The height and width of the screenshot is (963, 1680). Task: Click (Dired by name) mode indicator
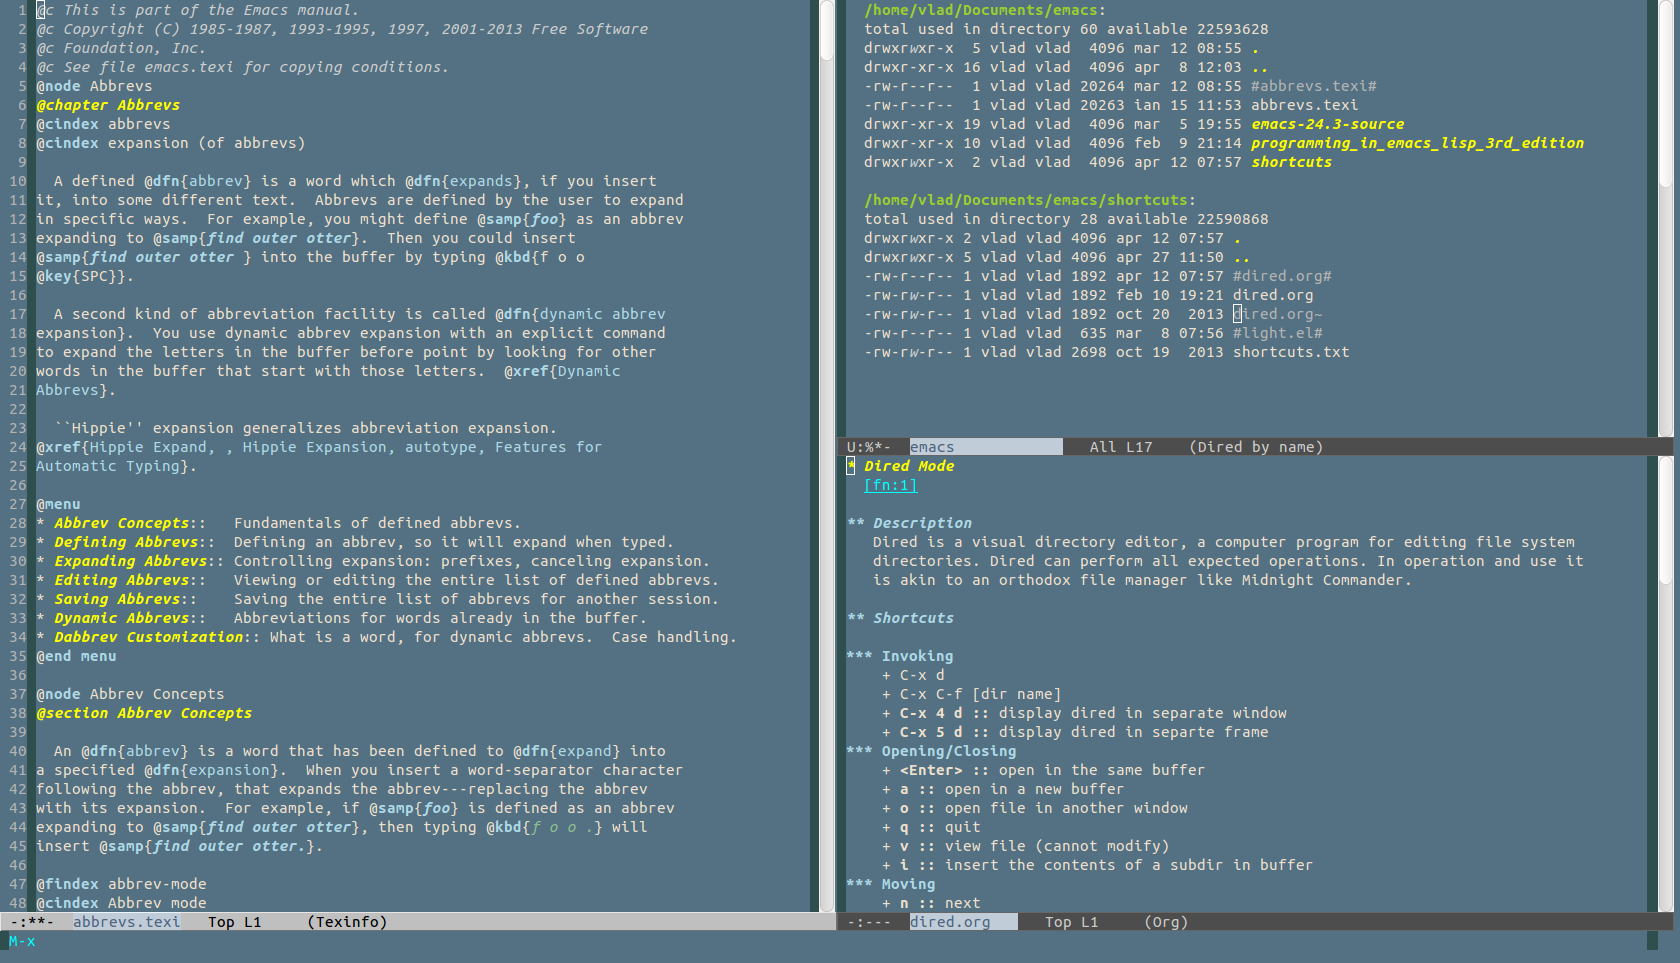(x=1256, y=447)
